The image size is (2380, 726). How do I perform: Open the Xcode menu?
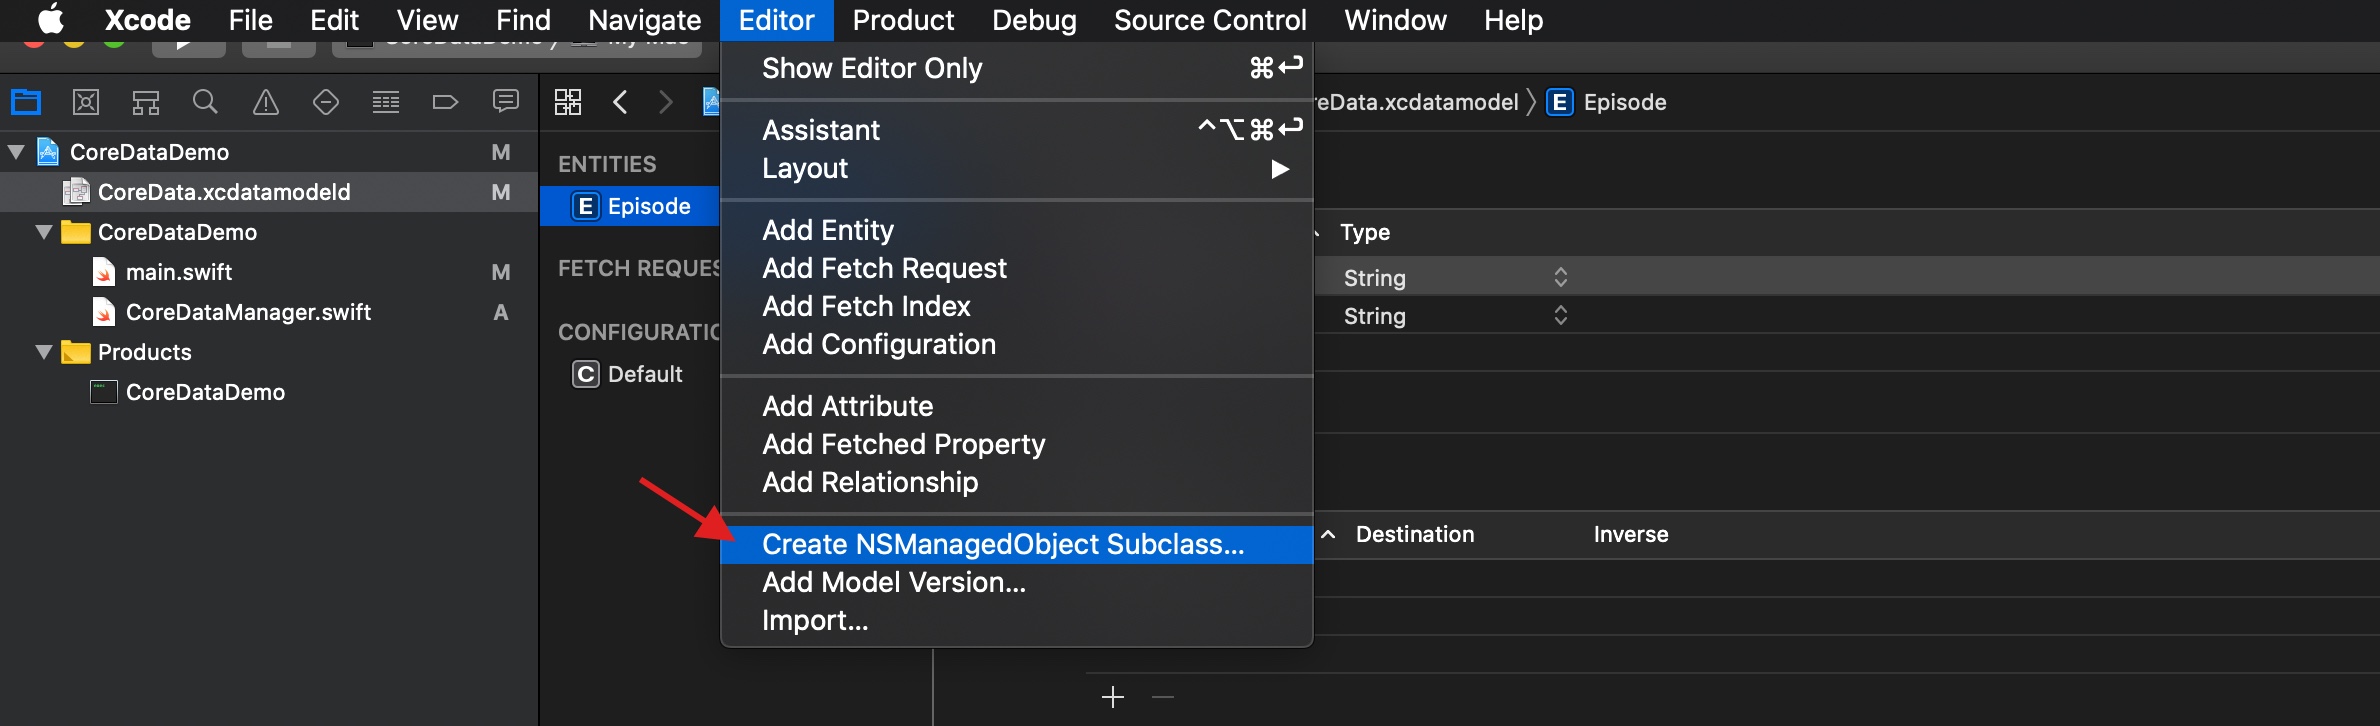147,20
